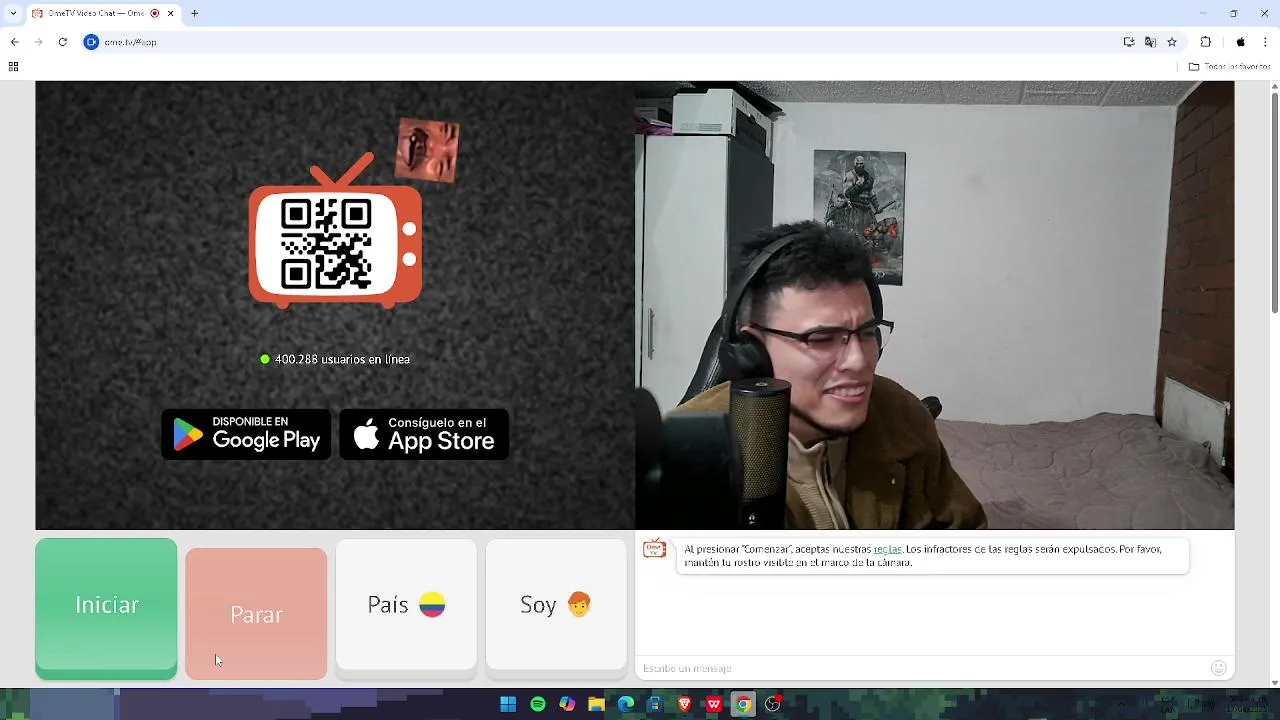
Task: Close the OmeTV Video Chat tab
Action: pos(170,13)
